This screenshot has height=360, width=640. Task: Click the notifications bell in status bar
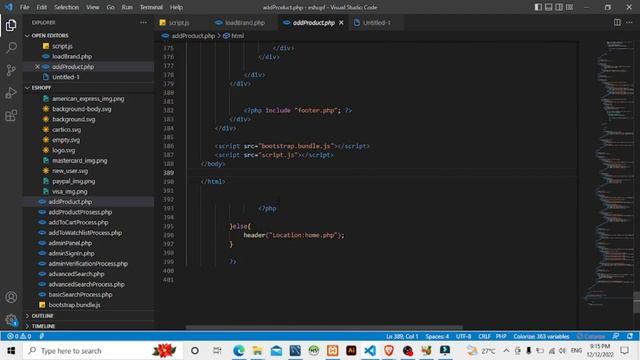(x=630, y=336)
